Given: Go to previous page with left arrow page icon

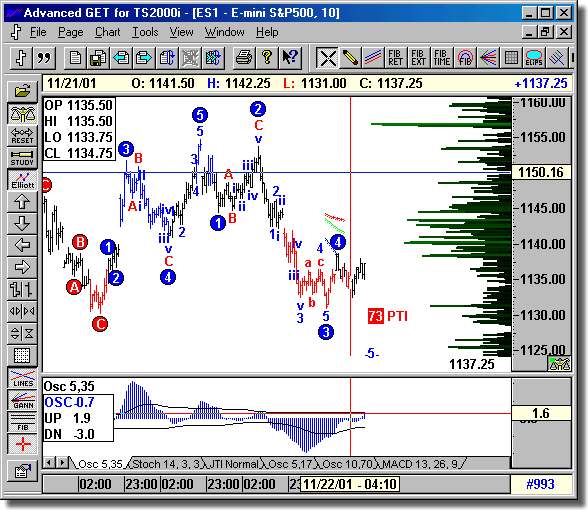Looking at the screenshot, I should [x=121, y=58].
